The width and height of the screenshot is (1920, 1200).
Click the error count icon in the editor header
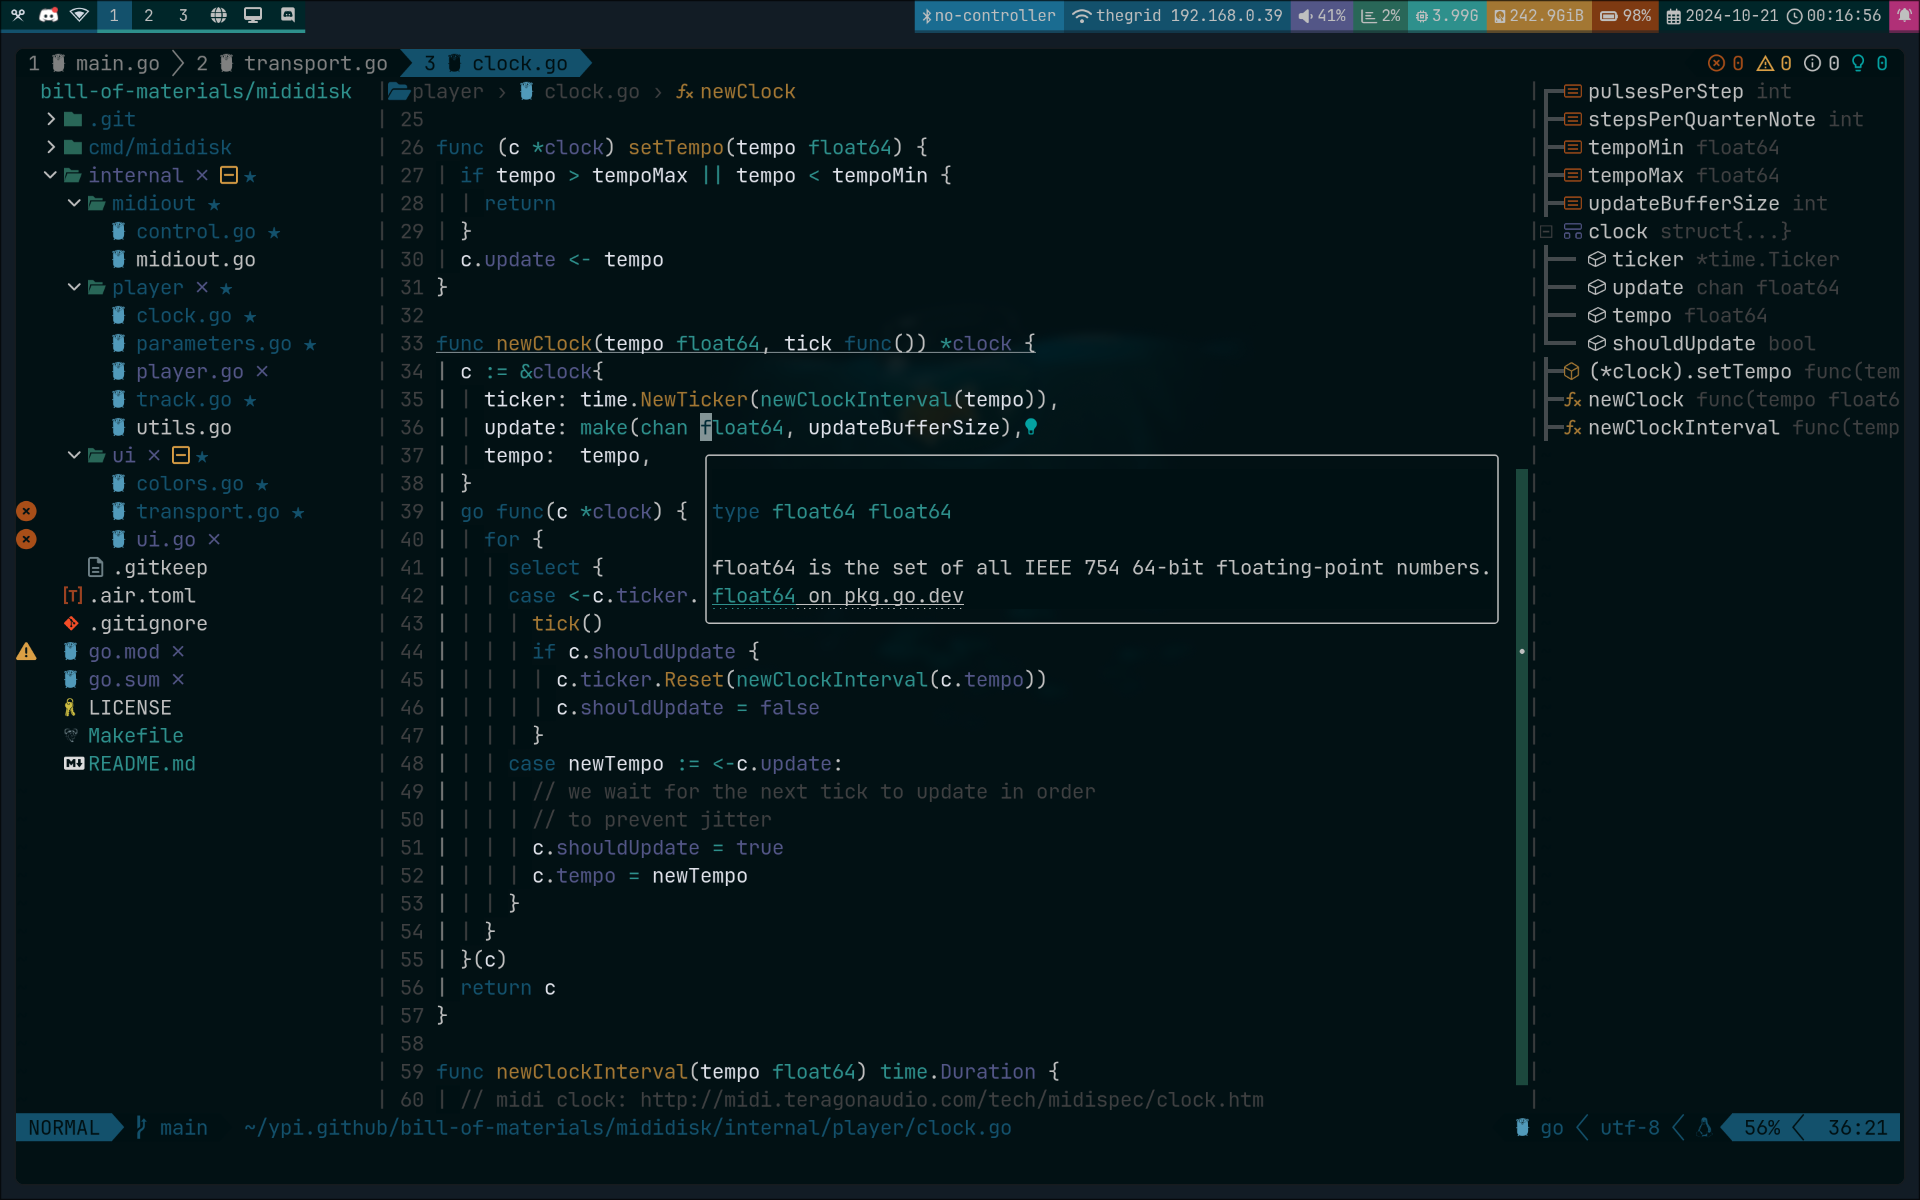coord(1716,63)
